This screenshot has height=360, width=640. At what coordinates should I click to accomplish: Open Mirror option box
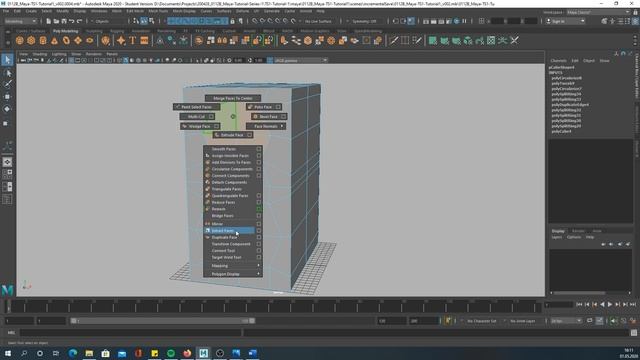click(259, 224)
